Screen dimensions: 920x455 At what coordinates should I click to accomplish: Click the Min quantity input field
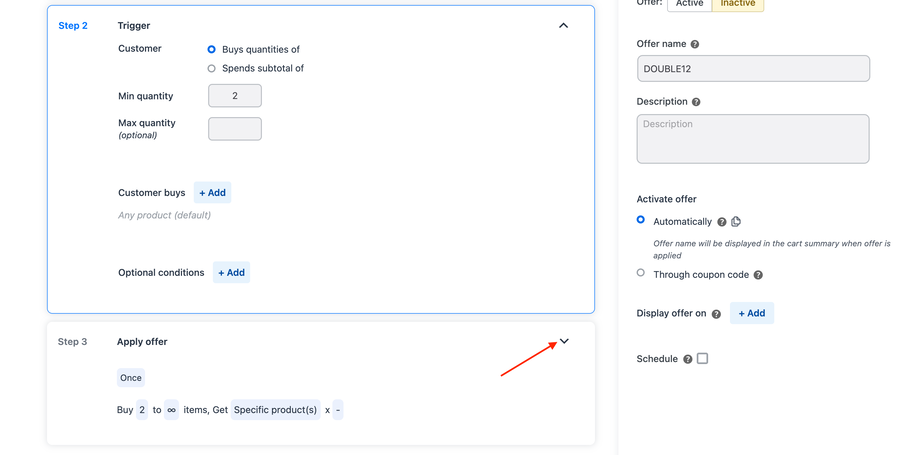coord(235,96)
